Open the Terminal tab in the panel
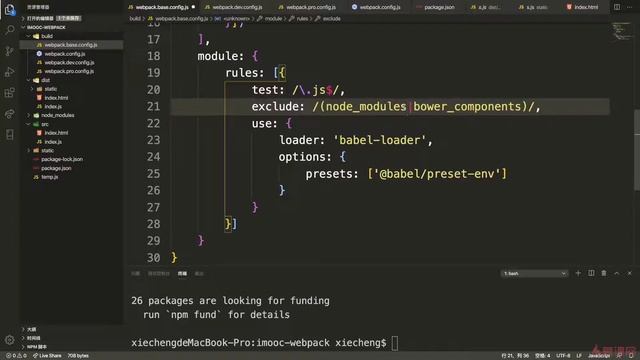Viewport: 640px width, 360px height. [x=182, y=273]
